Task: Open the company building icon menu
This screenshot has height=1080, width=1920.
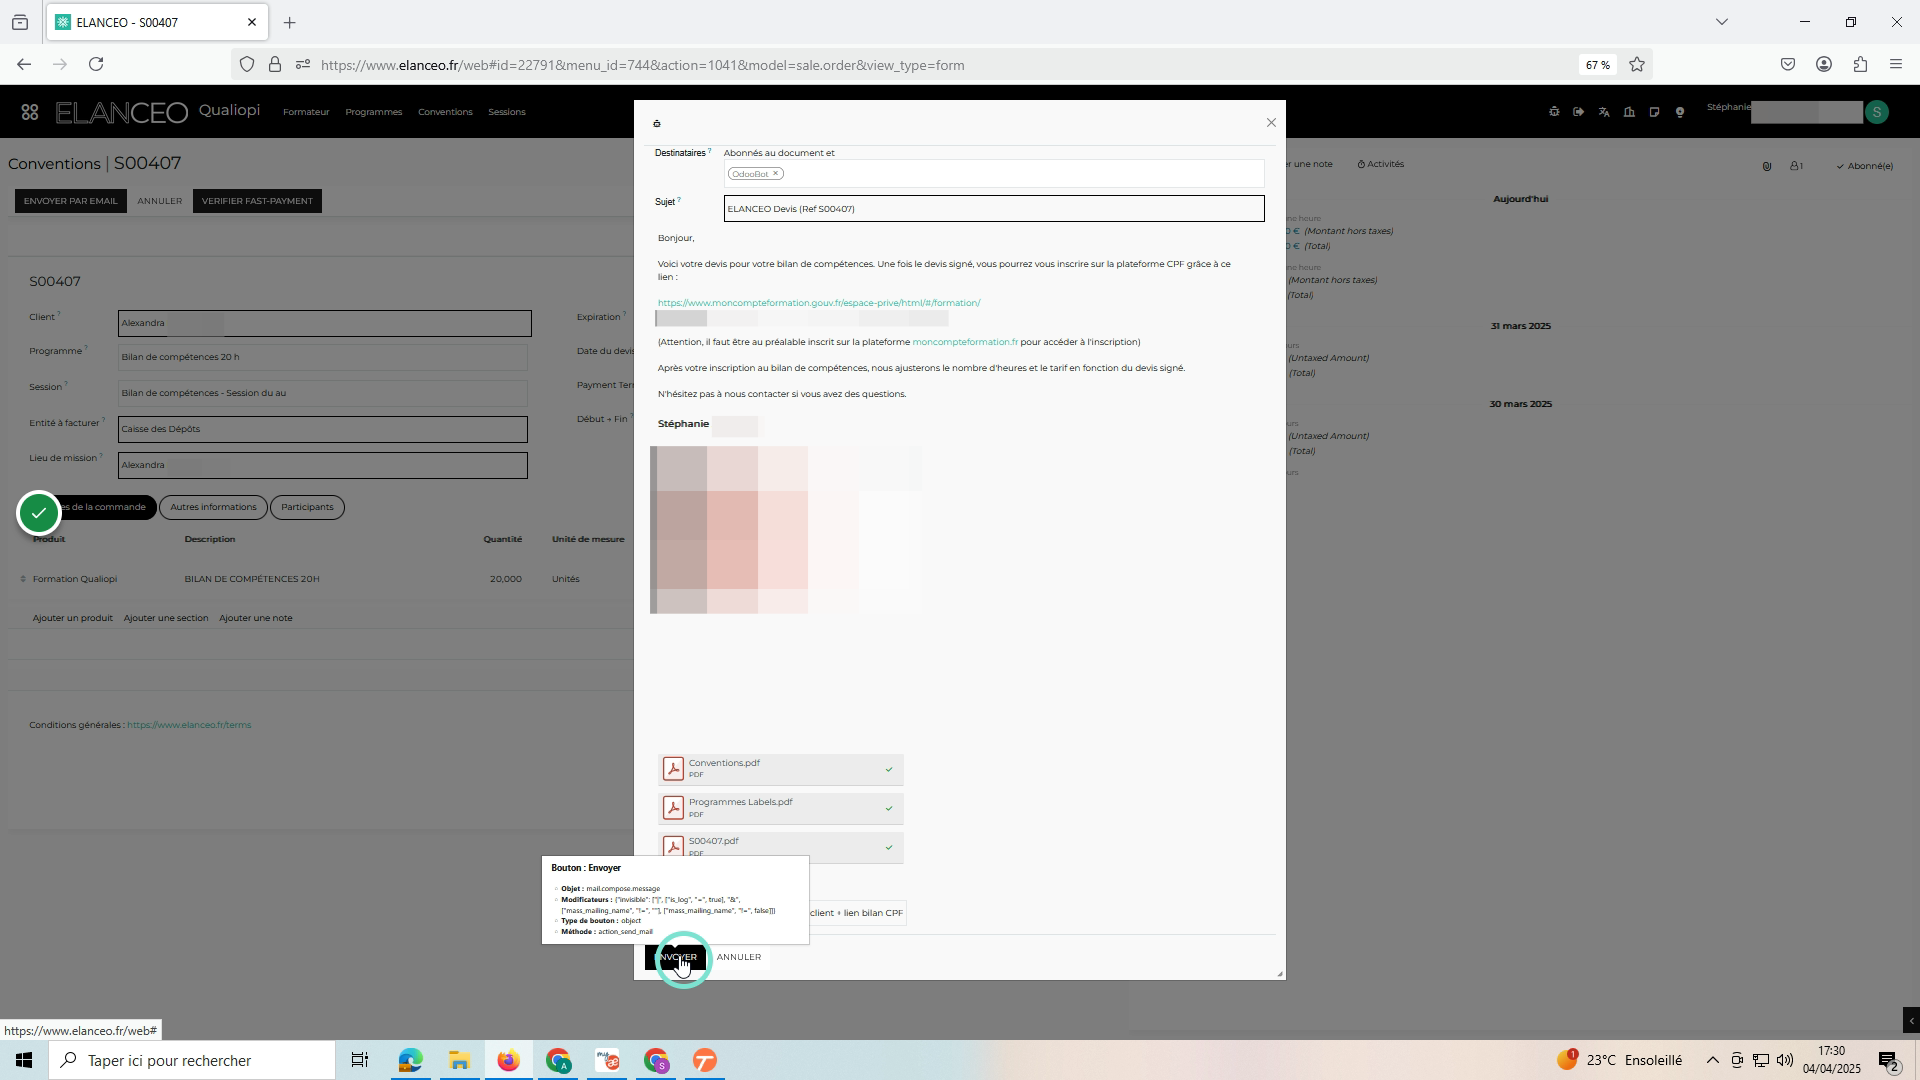Action: tap(1629, 112)
